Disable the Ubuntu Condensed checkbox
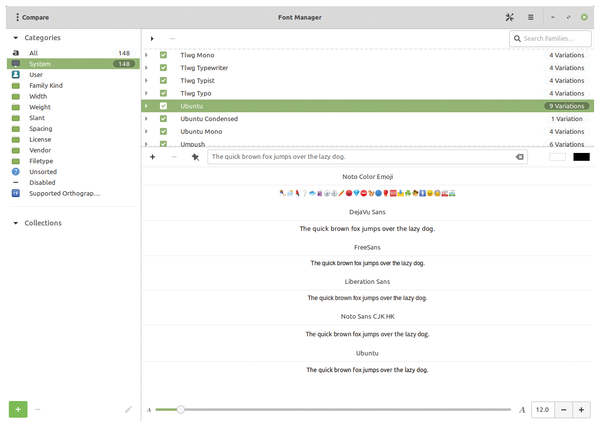 click(x=164, y=119)
